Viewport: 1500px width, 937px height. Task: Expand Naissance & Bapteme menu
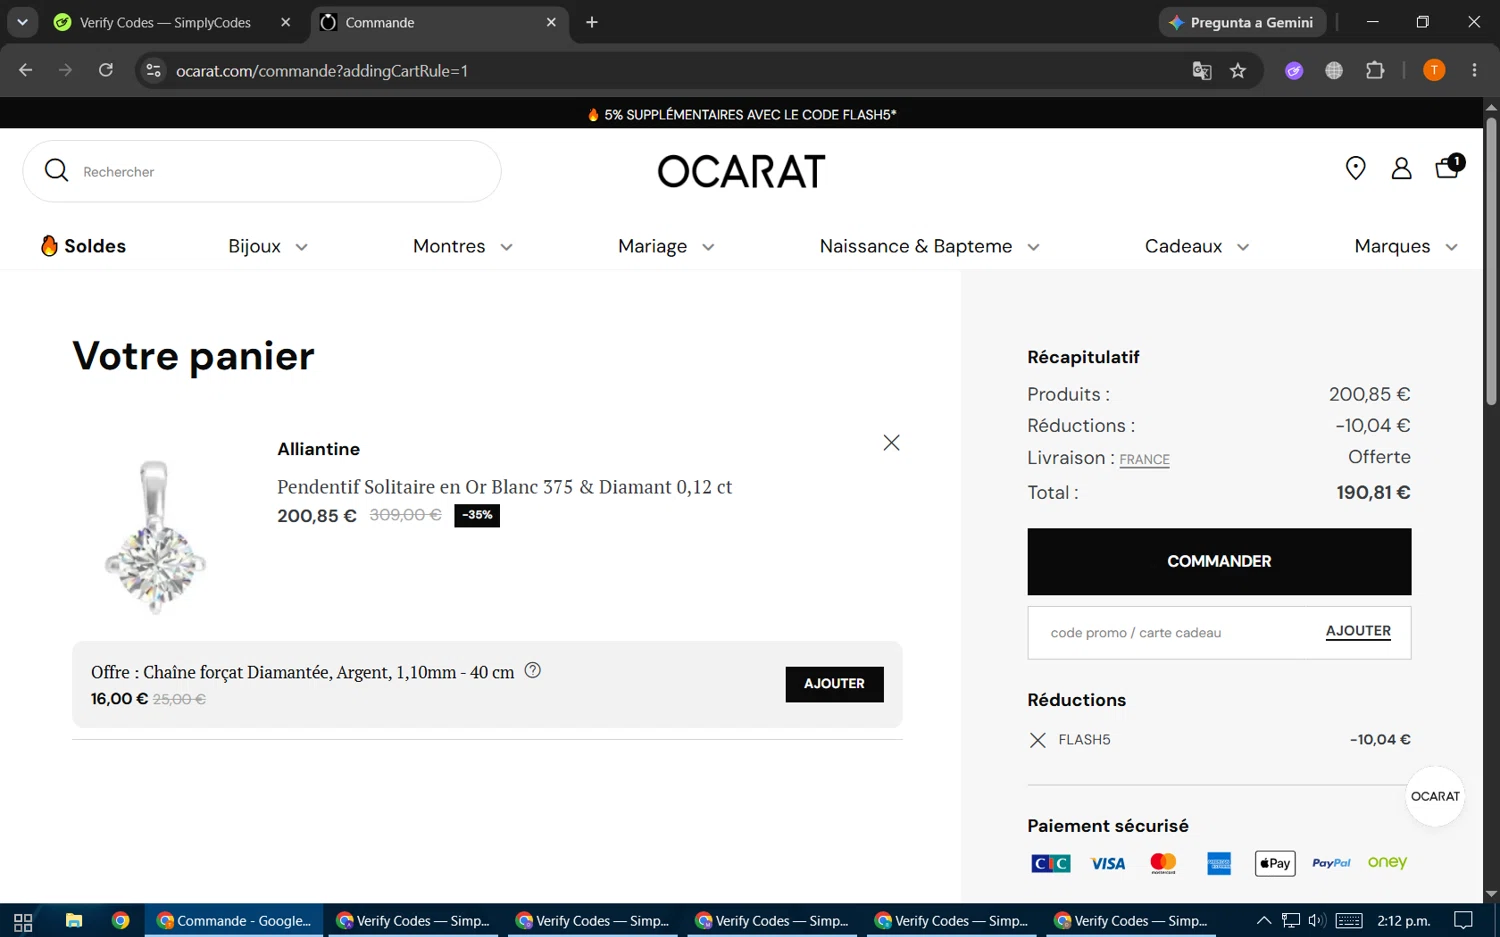click(929, 246)
